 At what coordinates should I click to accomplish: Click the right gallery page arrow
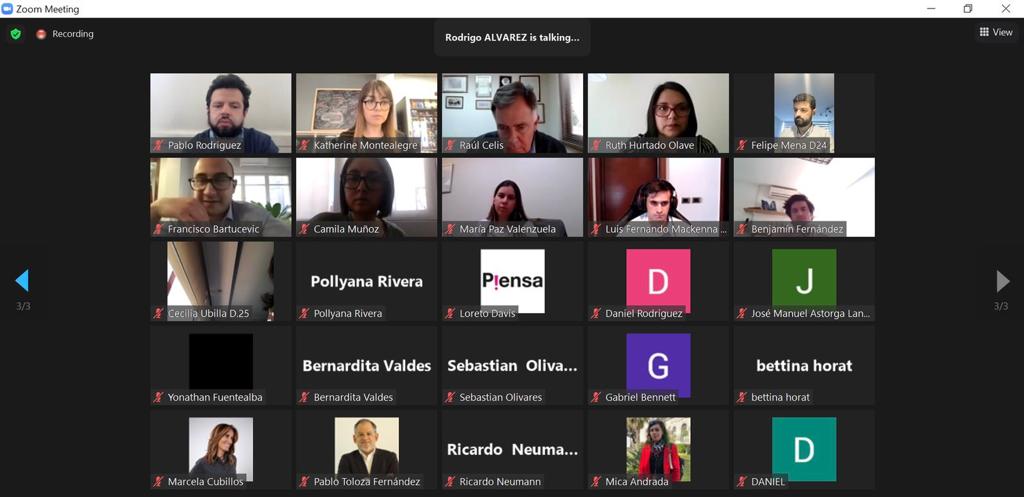point(1002,281)
